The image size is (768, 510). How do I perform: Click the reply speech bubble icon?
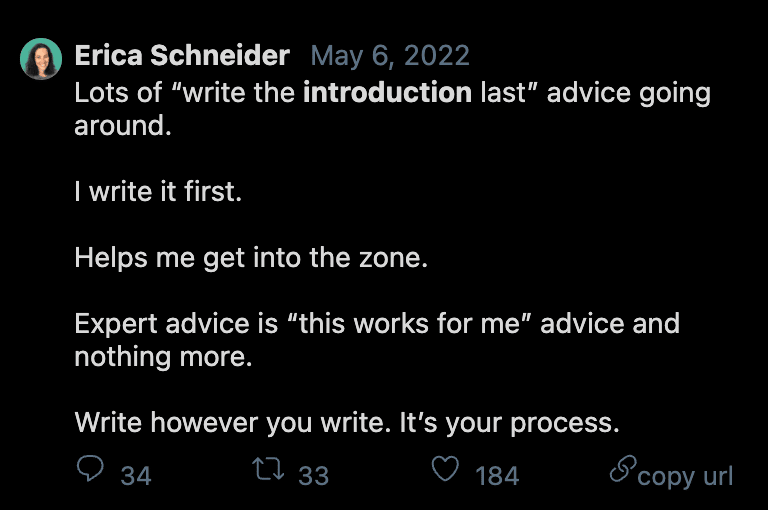pos(90,469)
